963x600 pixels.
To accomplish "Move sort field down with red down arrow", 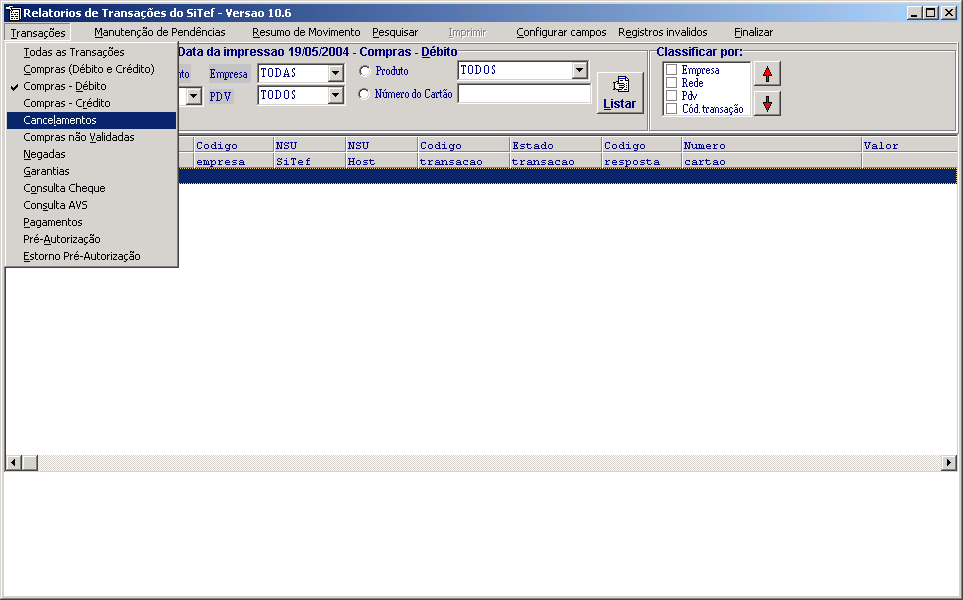I will click(767, 104).
